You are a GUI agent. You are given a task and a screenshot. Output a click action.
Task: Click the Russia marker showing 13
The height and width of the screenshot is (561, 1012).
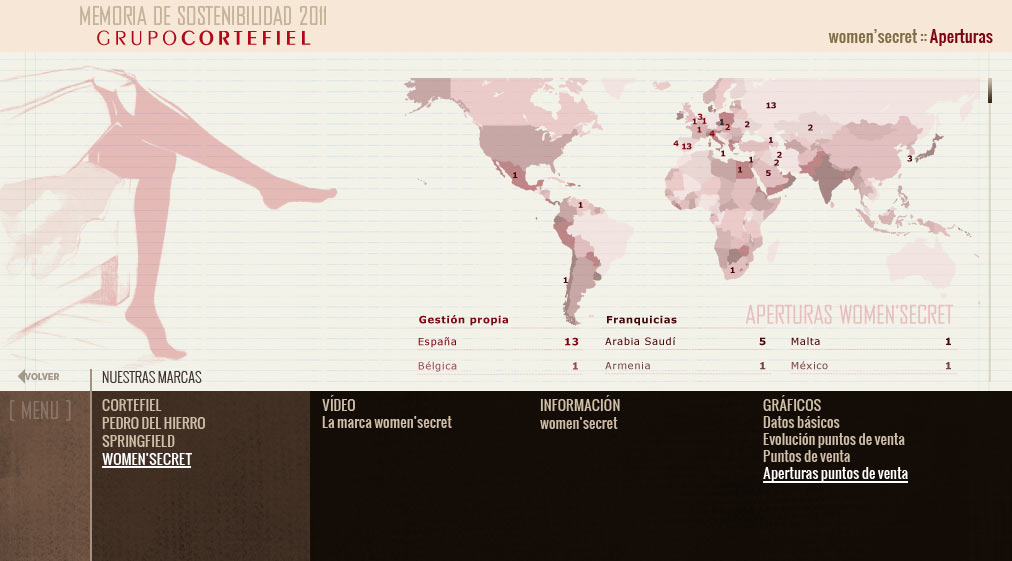tap(771, 105)
